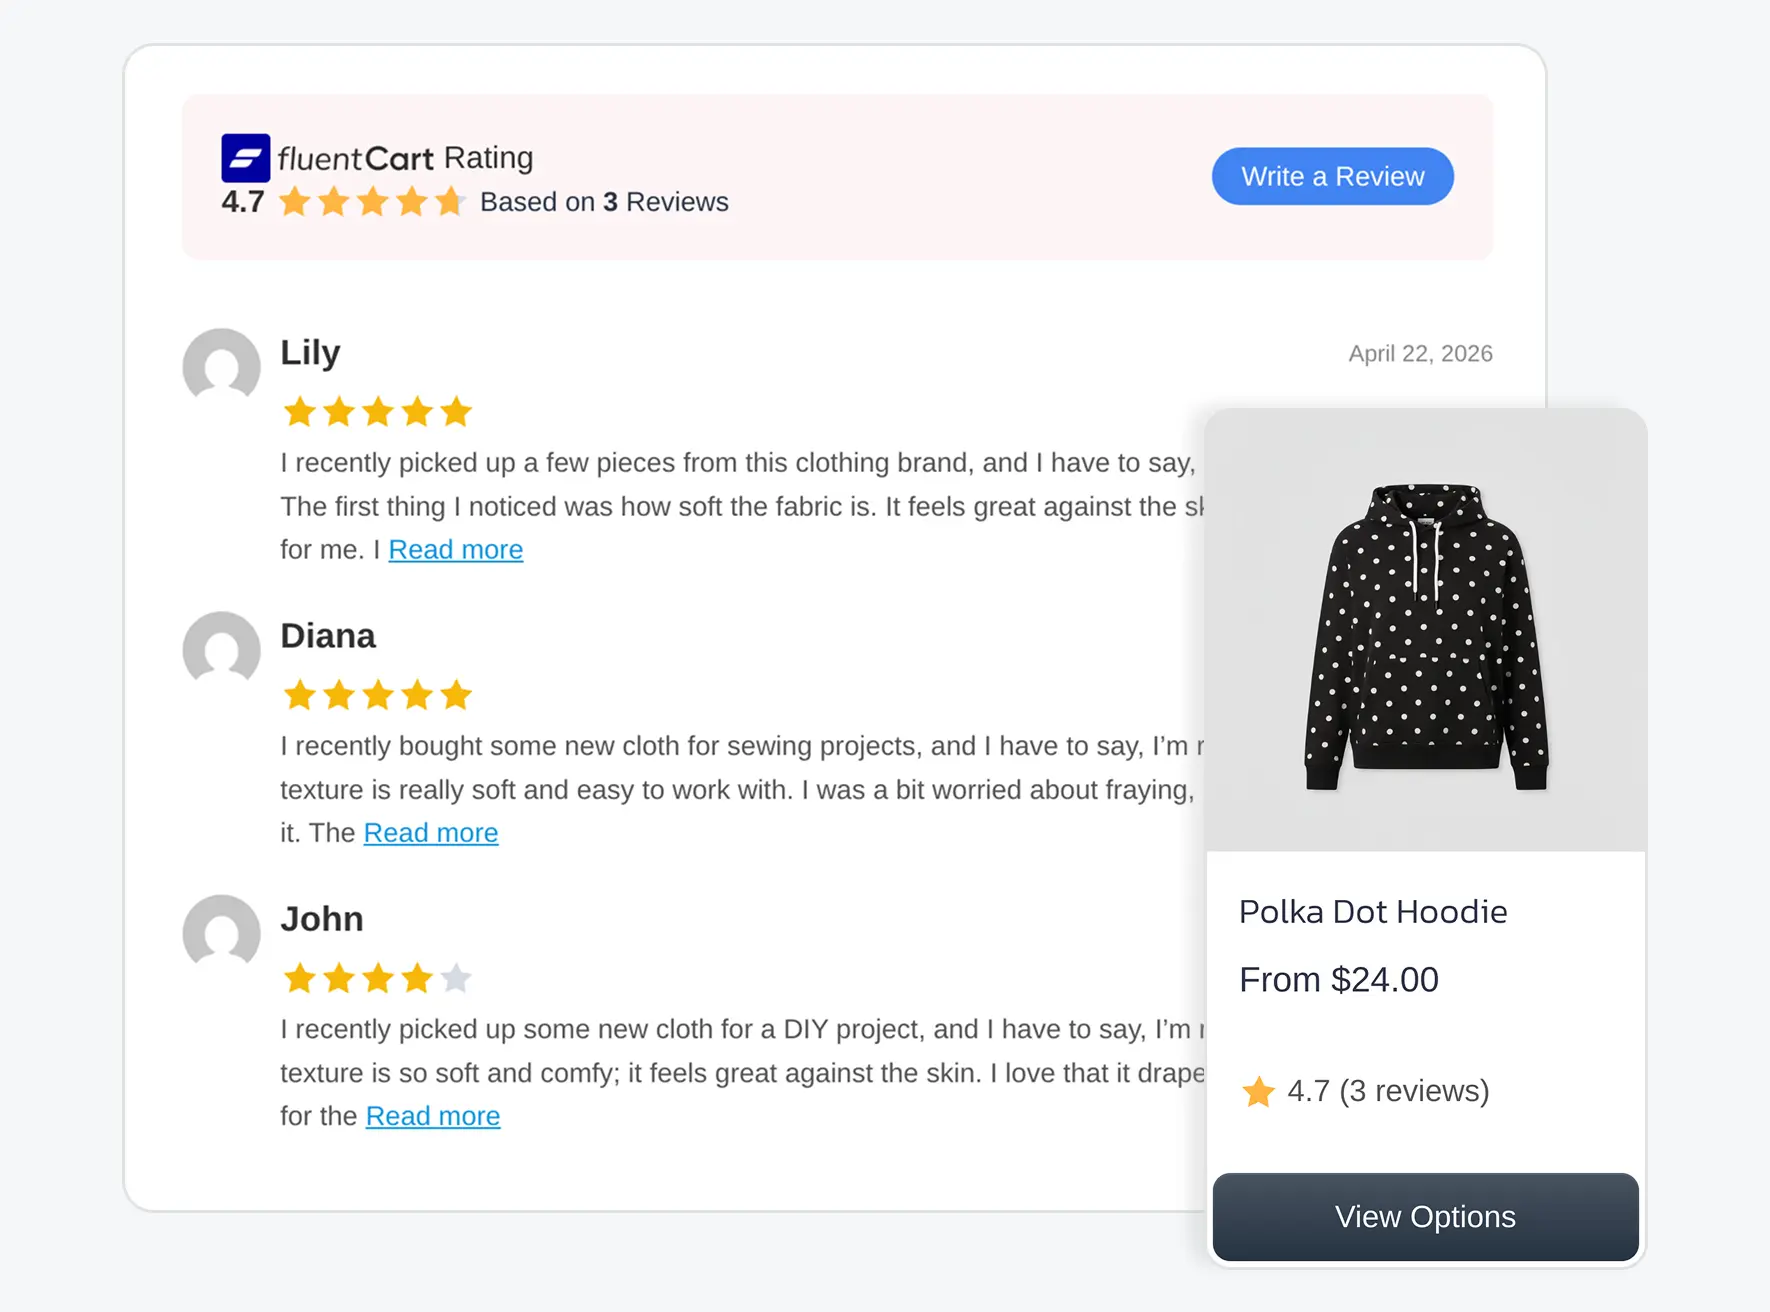Expand Lily's review with "Read more"
Image resolution: width=1770 pixels, height=1312 pixels.
(456, 549)
